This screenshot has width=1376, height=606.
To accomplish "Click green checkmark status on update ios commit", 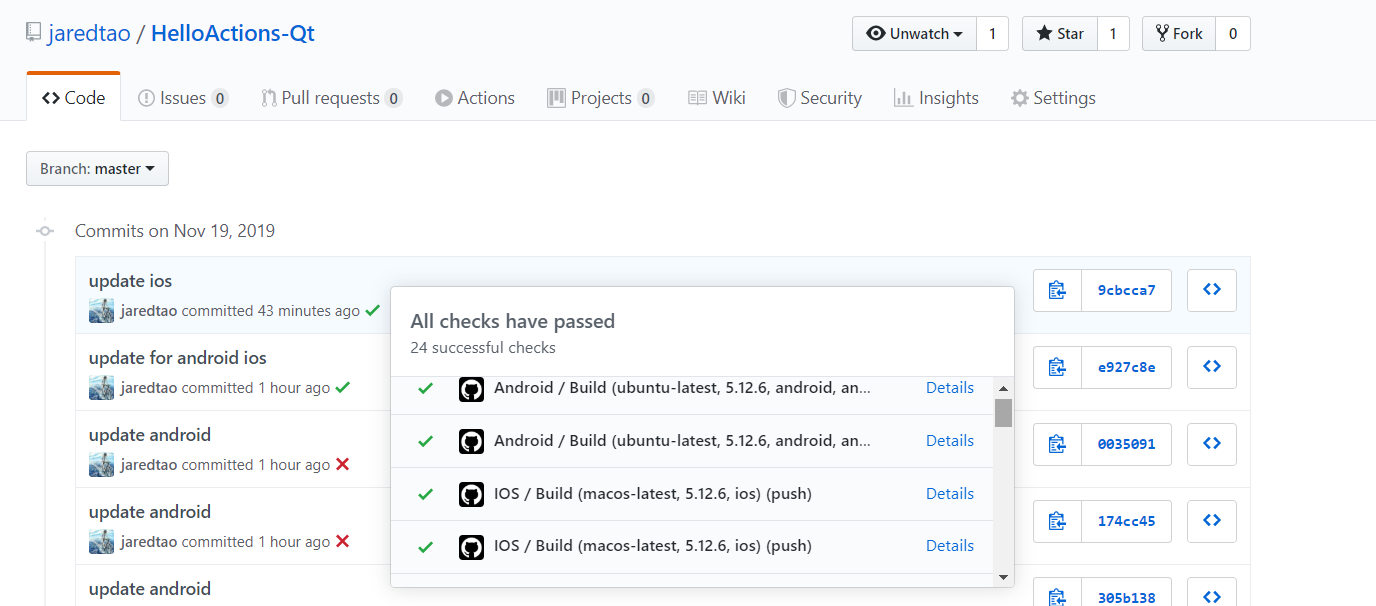I will pos(373,311).
